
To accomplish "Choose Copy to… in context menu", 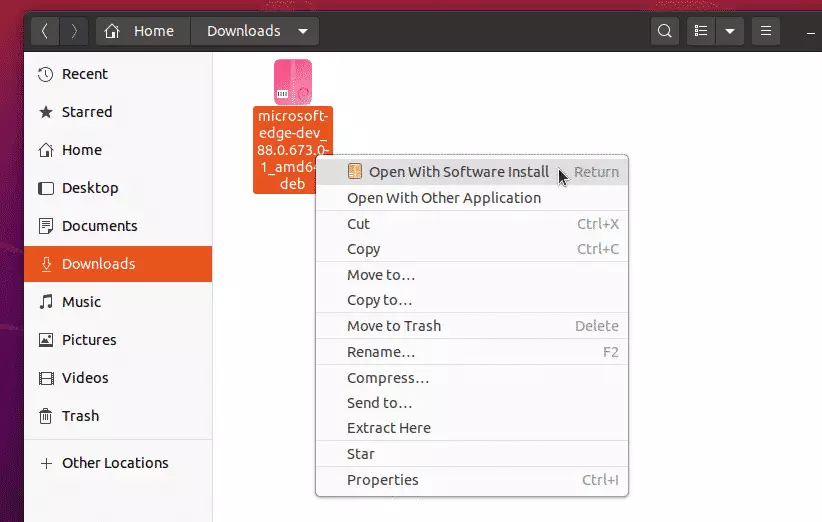I will coord(472,300).
